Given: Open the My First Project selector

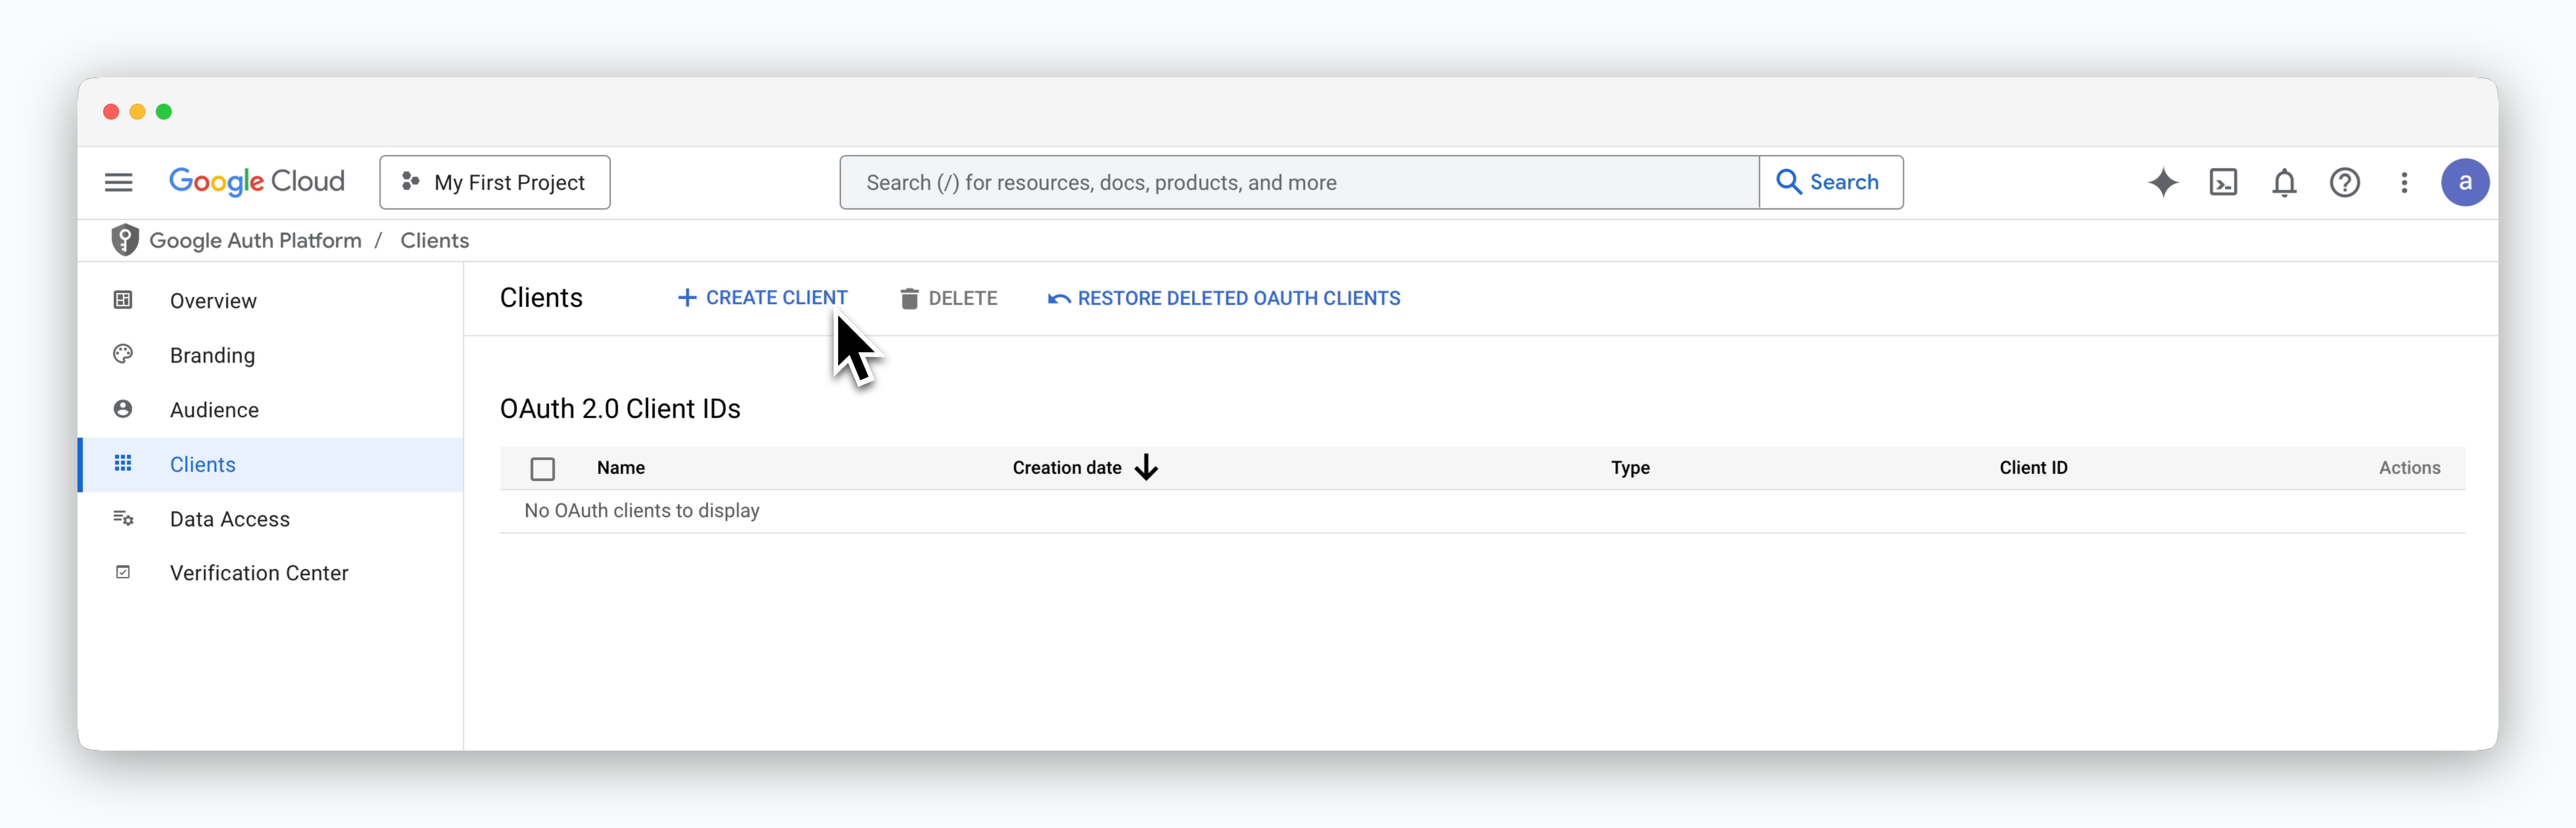Looking at the screenshot, I should tap(495, 182).
